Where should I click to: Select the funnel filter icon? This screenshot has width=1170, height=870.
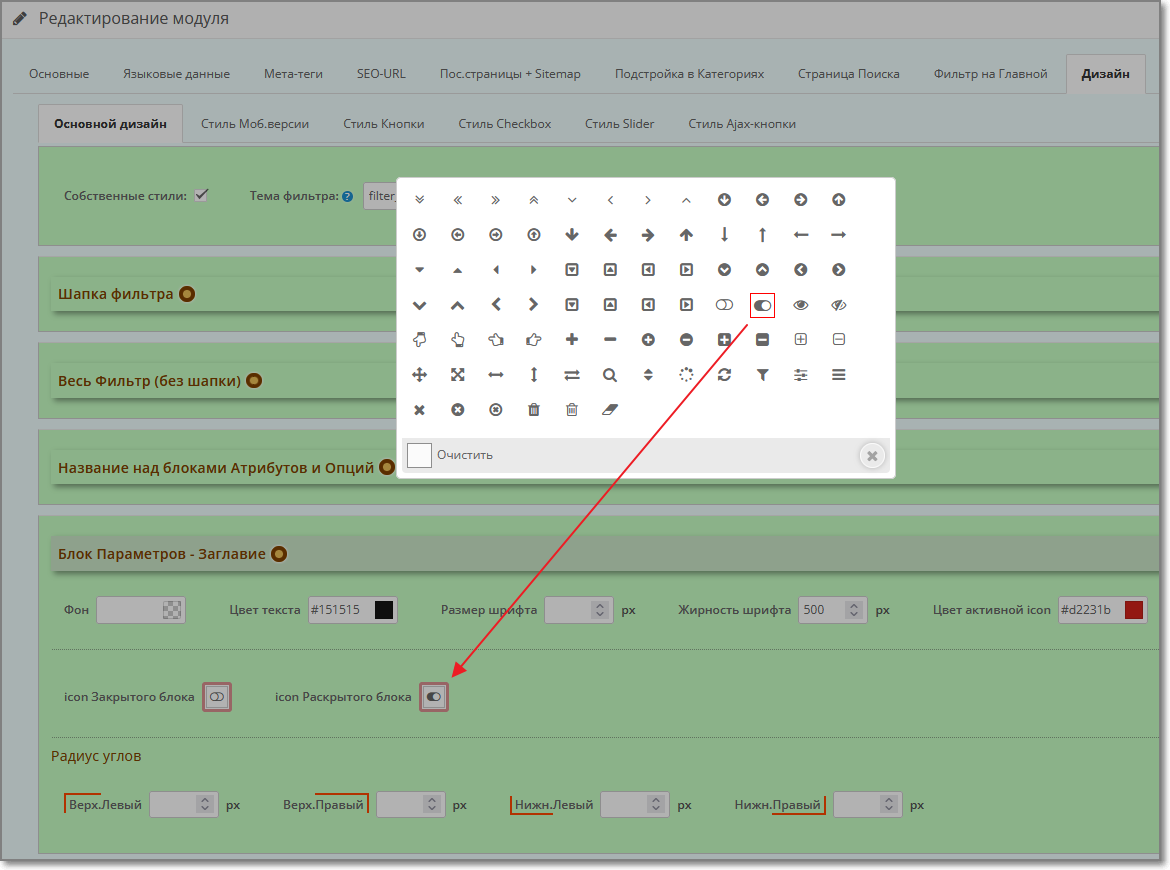point(762,375)
